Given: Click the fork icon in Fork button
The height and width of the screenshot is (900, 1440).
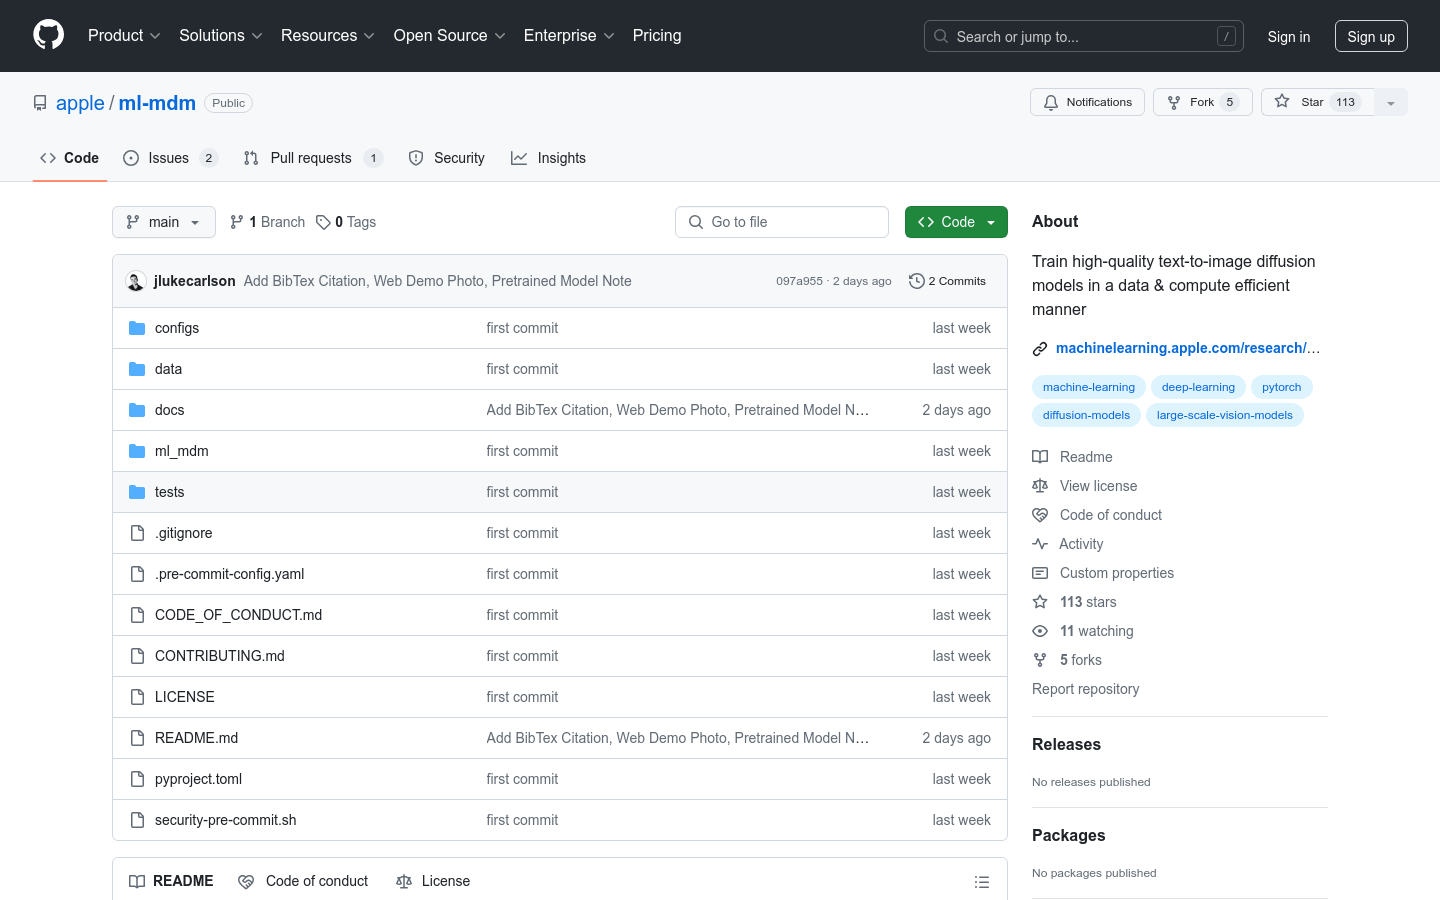Looking at the screenshot, I should [1174, 102].
